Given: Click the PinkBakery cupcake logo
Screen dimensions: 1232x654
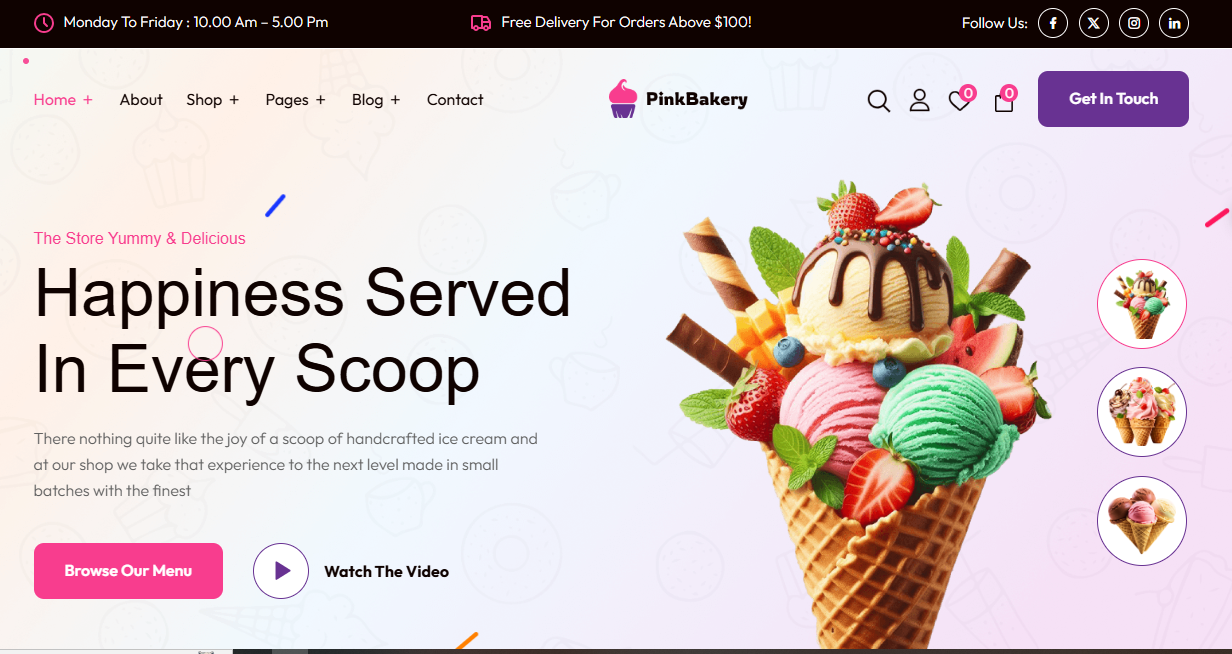Looking at the screenshot, I should tap(678, 99).
